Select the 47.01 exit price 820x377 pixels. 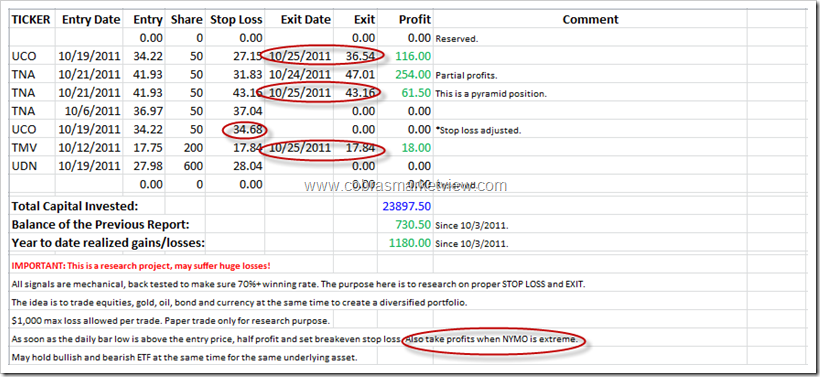click(x=359, y=74)
